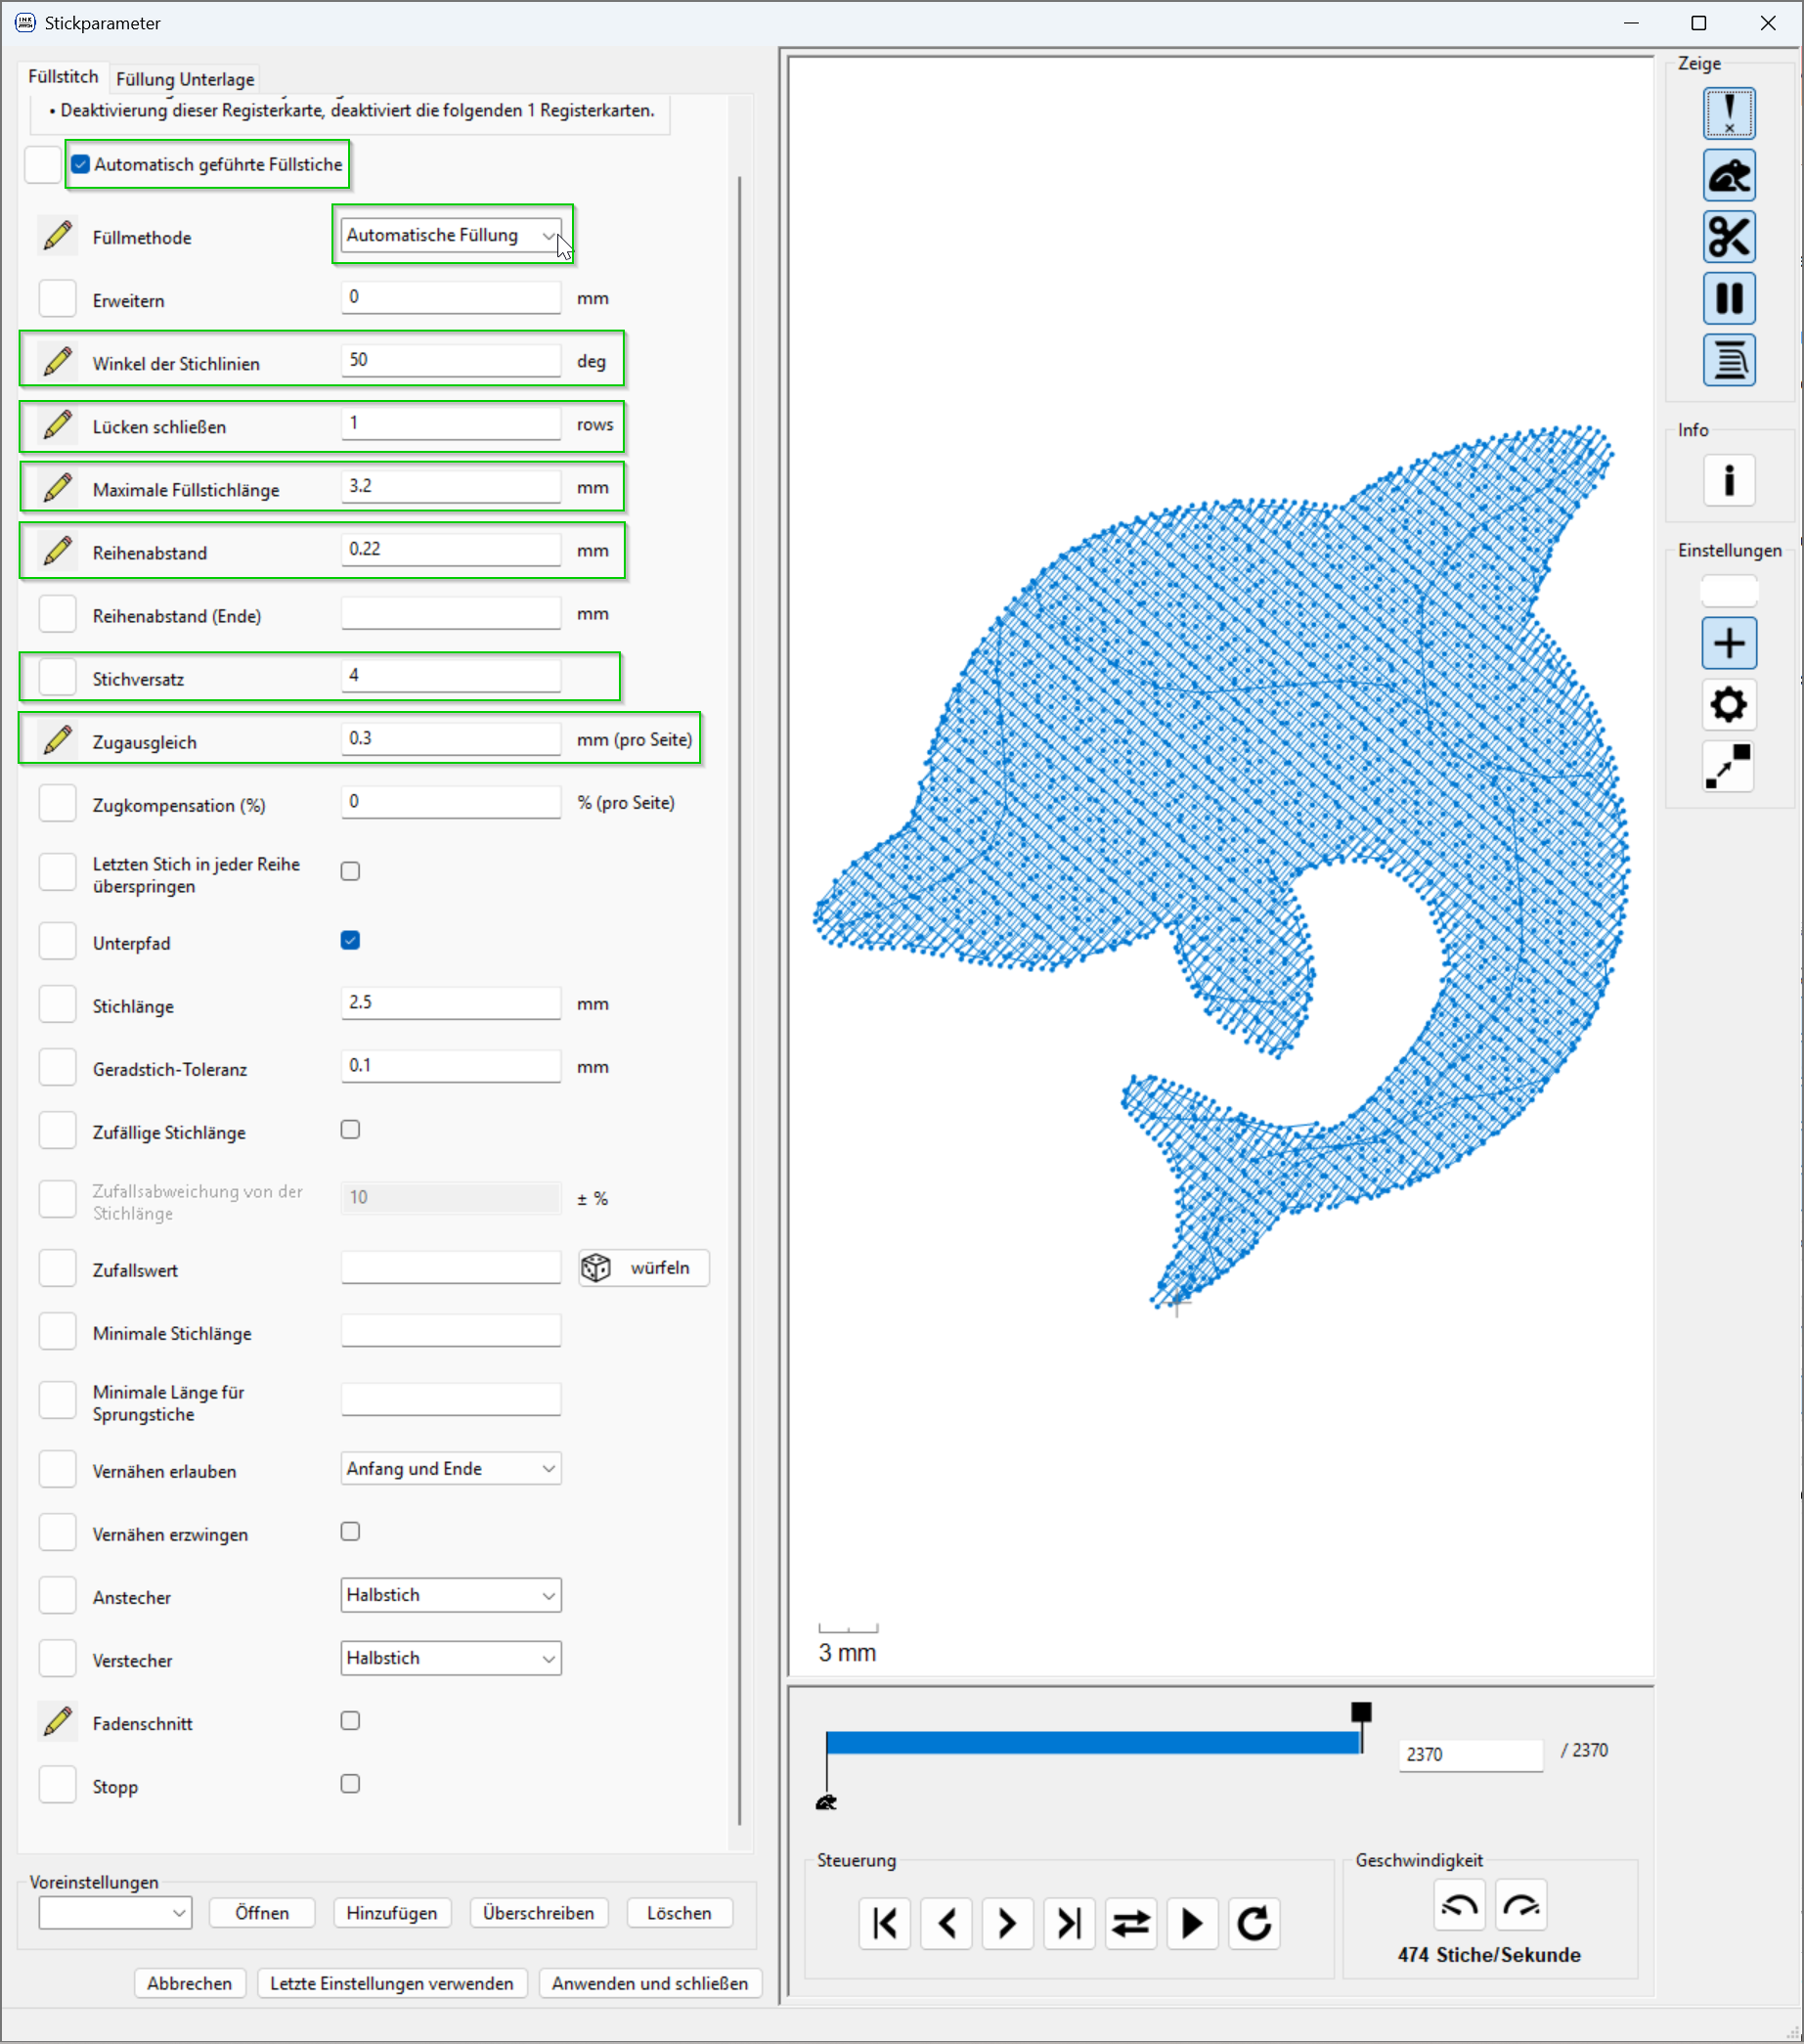
Task: Expand the Vernähen erlauben dropdown
Action: [450, 1469]
